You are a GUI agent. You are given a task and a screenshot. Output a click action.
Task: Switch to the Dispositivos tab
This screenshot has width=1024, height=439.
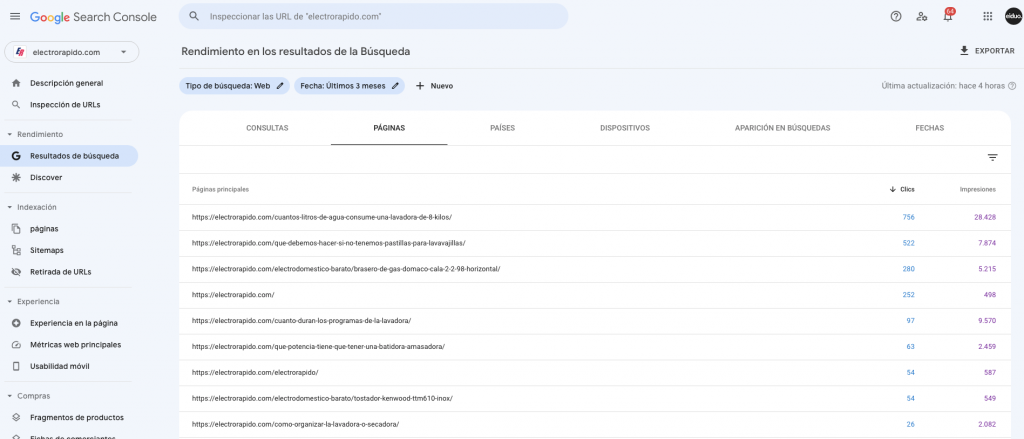pyautogui.click(x=625, y=128)
